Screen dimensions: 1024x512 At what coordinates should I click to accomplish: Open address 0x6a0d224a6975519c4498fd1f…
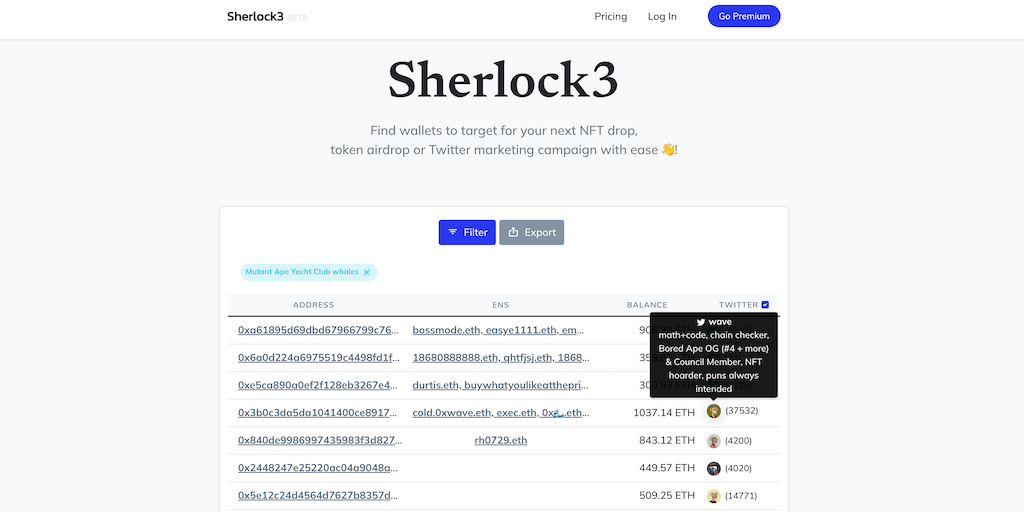coord(319,358)
